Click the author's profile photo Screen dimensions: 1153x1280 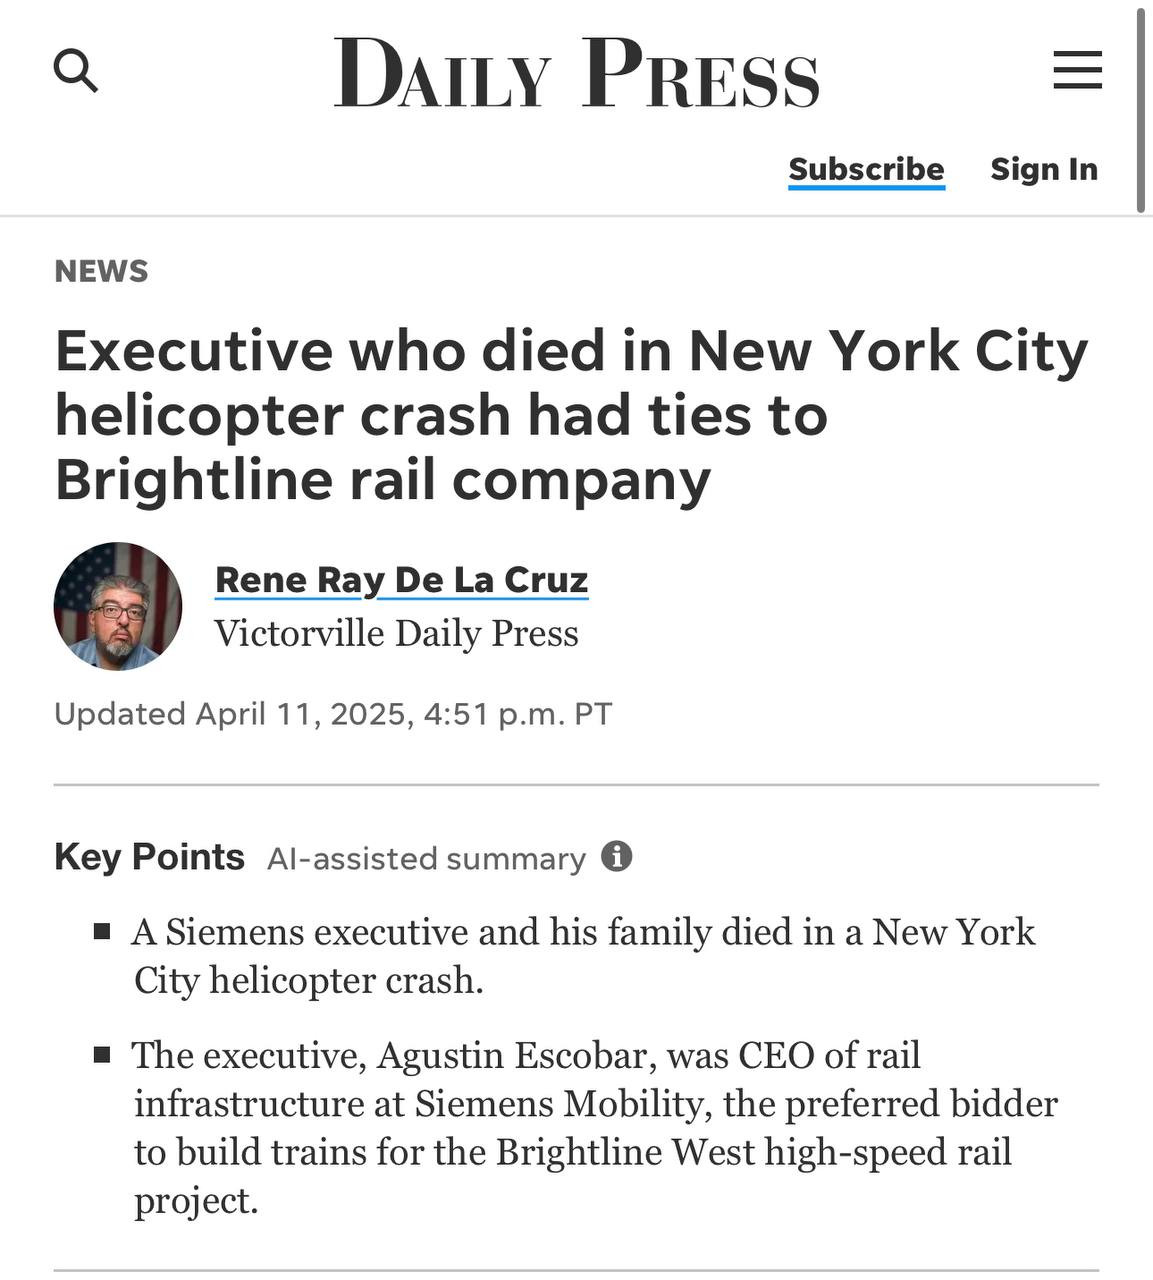118,606
